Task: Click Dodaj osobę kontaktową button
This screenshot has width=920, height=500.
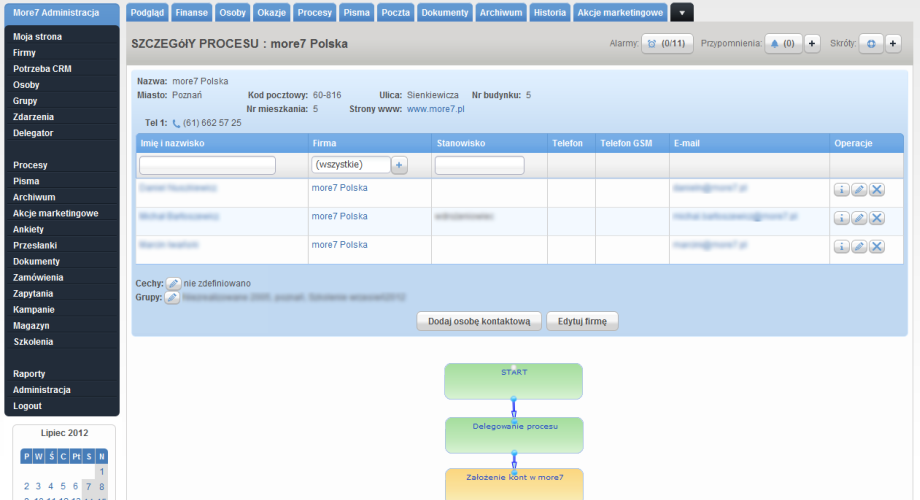Action: coord(479,322)
